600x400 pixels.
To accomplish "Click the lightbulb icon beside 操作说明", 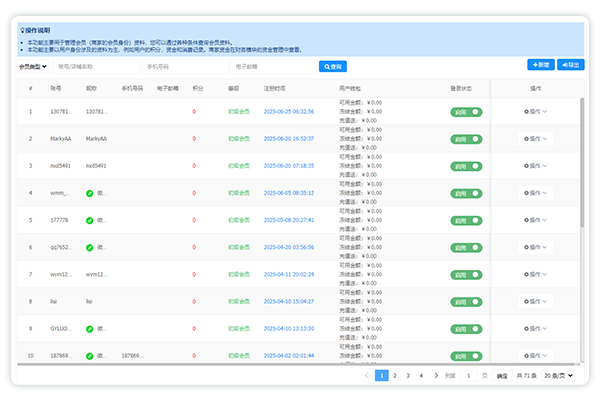I will pyautogui.click(x=22, y=31).
